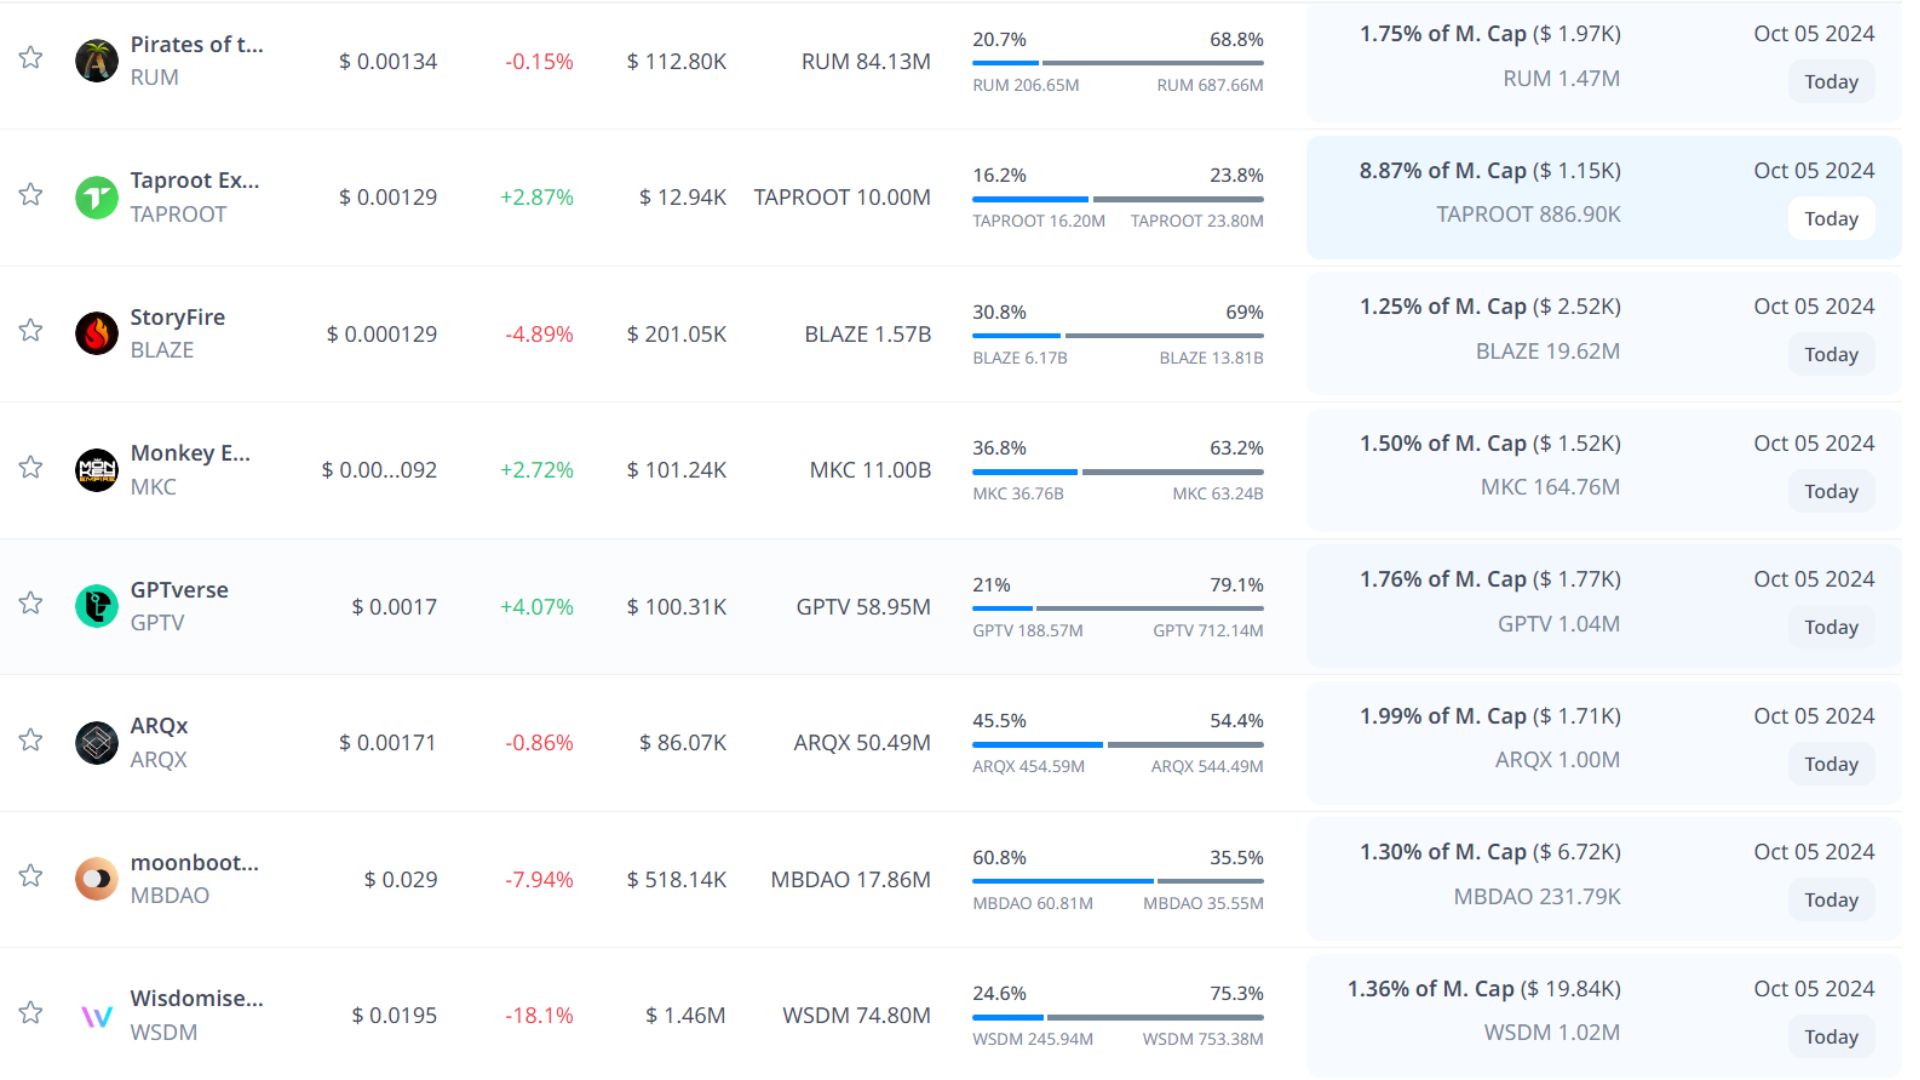The width and height of the screenshot is (1920, 1080).
Task: Click the ARQx cube logo icon
Action: pos(97,743)
